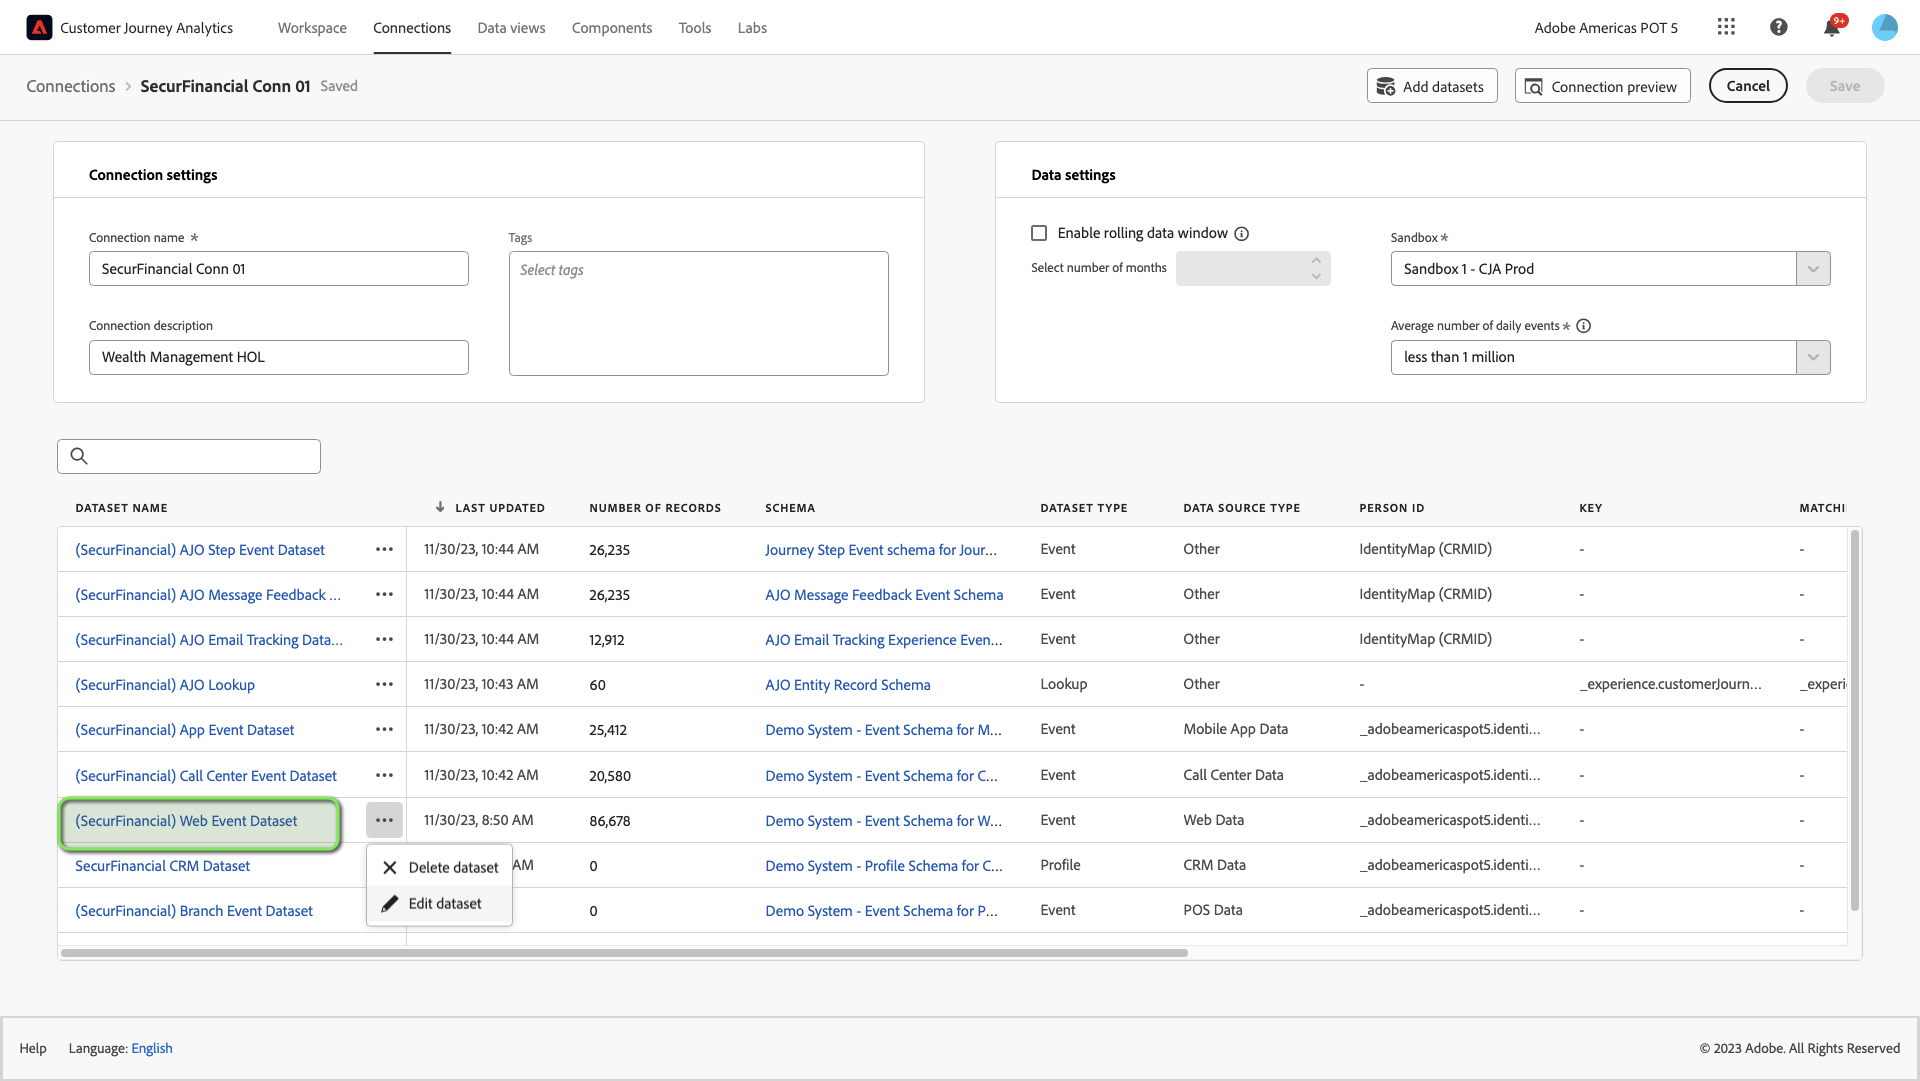Decrease the number of months stepper
The width and height of the screenshot is (1920, 1081).
tap(1316, 277)
